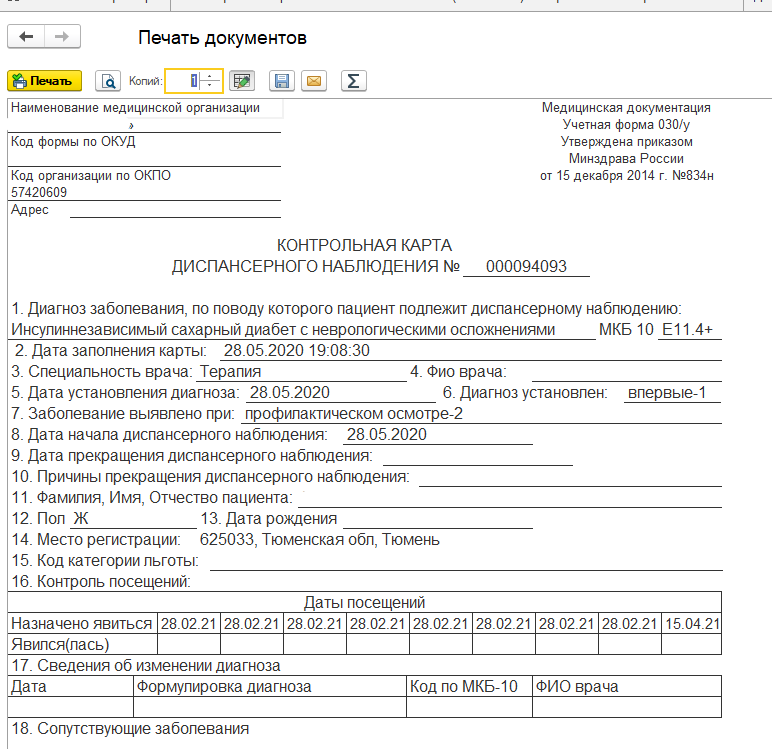772x749 pixels.
Task: Click the sum (Σ) icon
Action: click(352, 81)
